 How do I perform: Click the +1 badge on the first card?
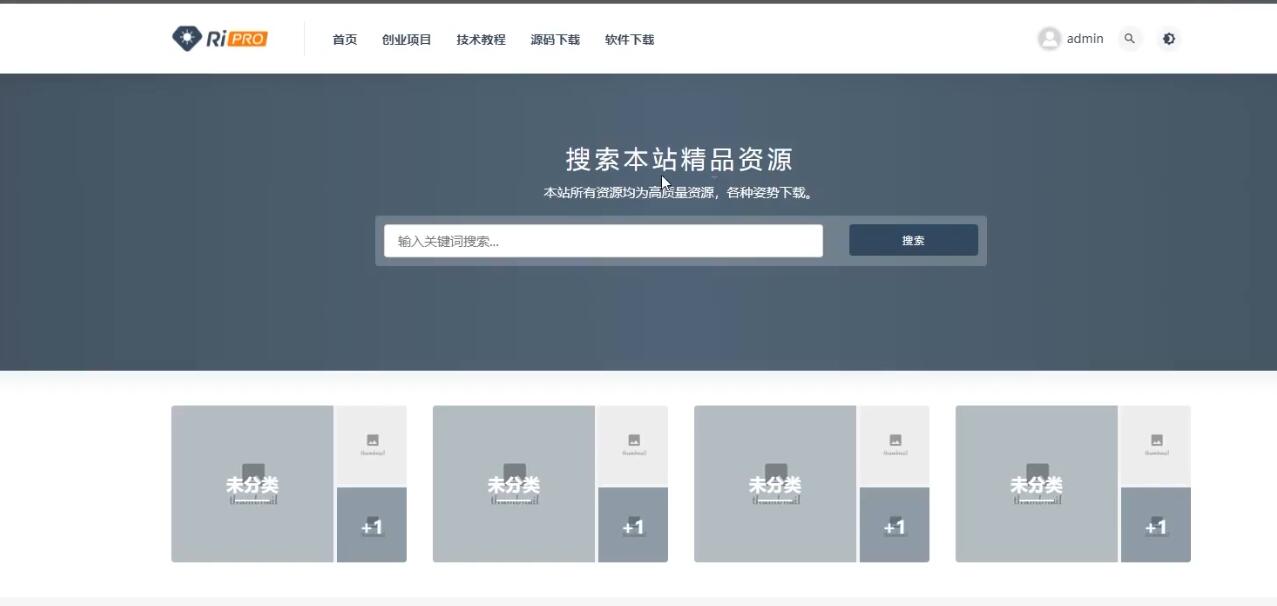pyautogui.click(x=371, y=524)
